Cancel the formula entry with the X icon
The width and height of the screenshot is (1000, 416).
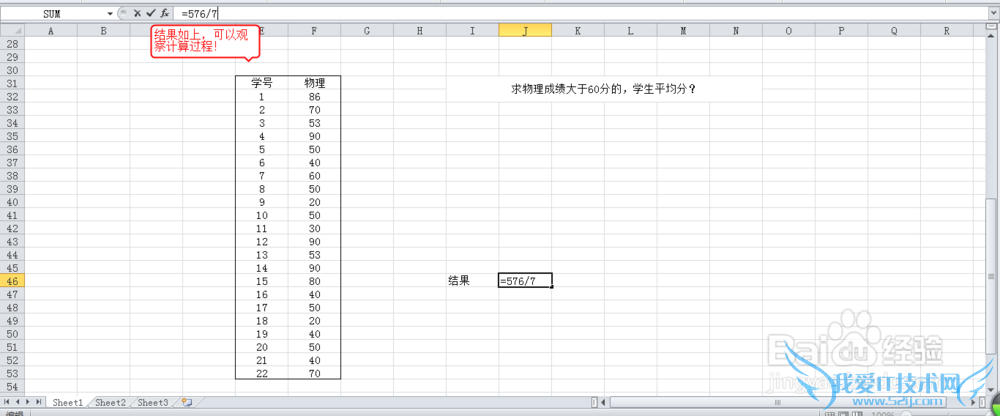[x=137, y=13]
